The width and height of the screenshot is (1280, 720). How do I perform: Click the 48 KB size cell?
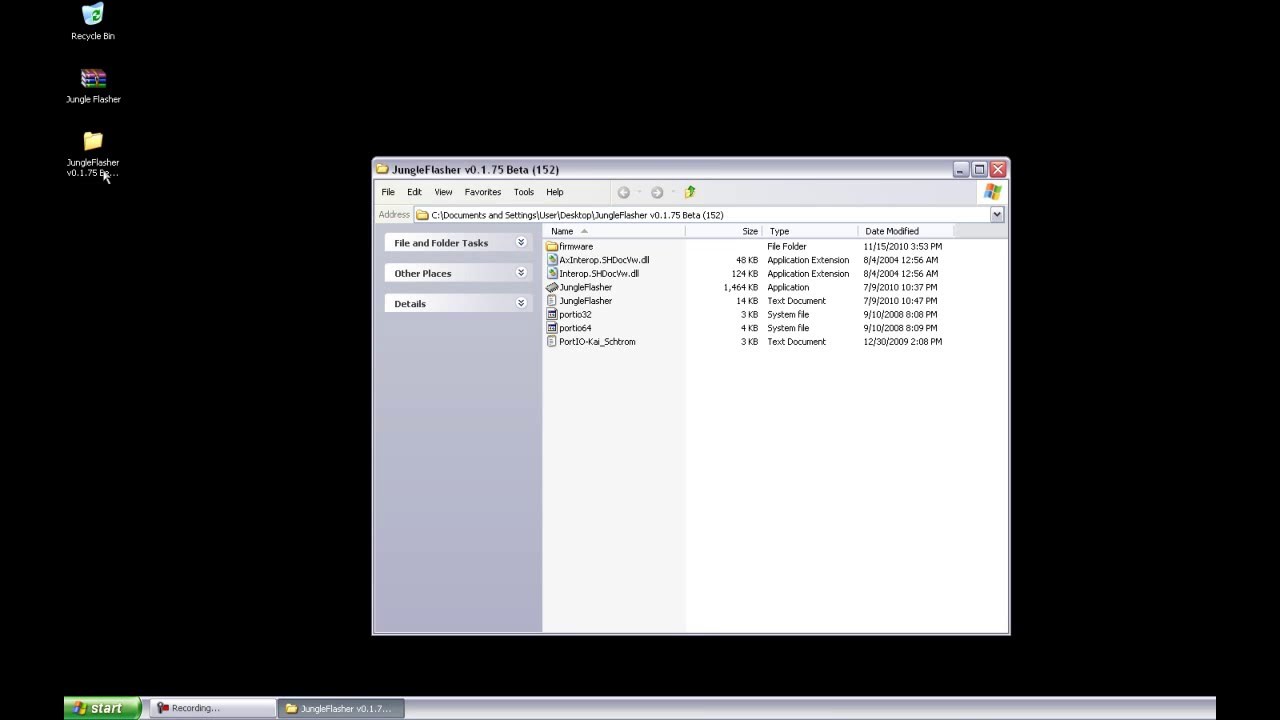(x=747, y=260)
